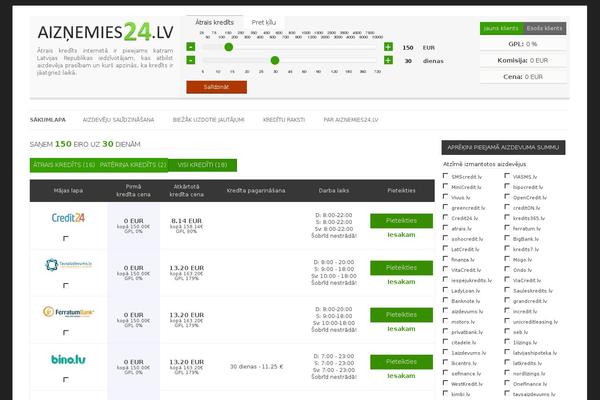600x400 pixels.
Task: Open BIEŽĀK UZDOTIE JAUTĀJUMI menu item
Action: coord(209,120)
